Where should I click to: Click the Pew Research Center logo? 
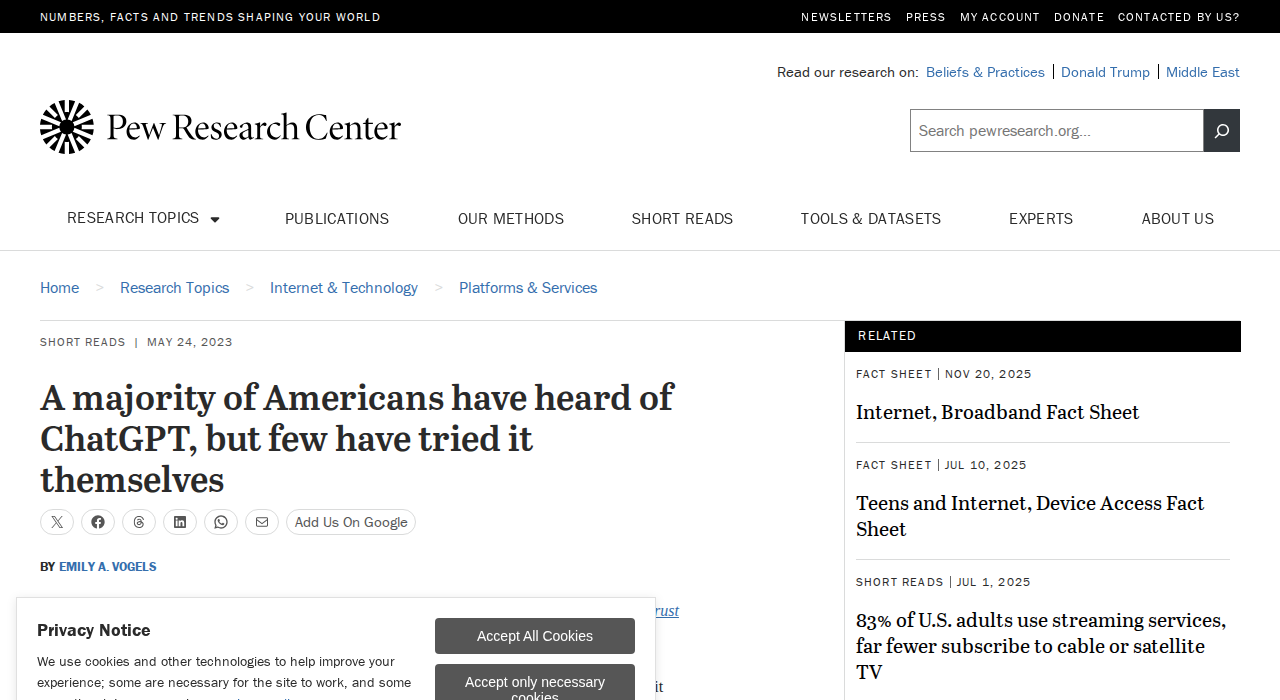click(220, 127)
